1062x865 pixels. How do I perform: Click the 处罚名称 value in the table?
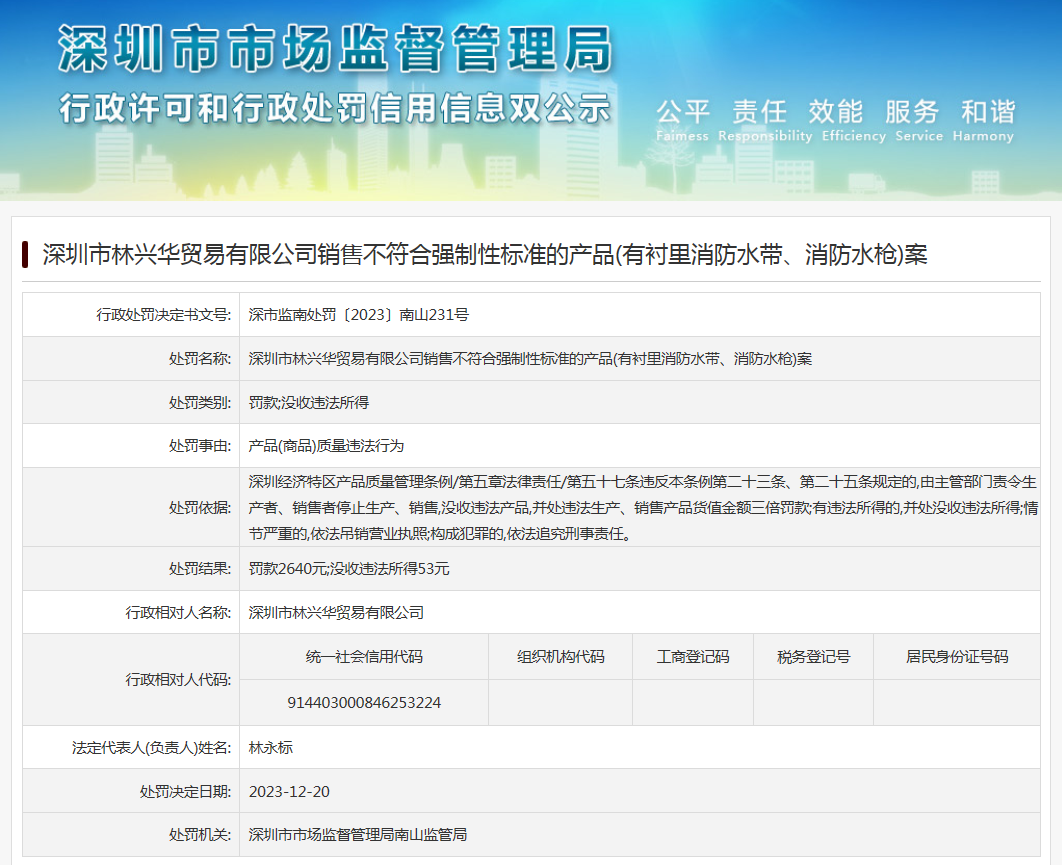pos(530,359)
